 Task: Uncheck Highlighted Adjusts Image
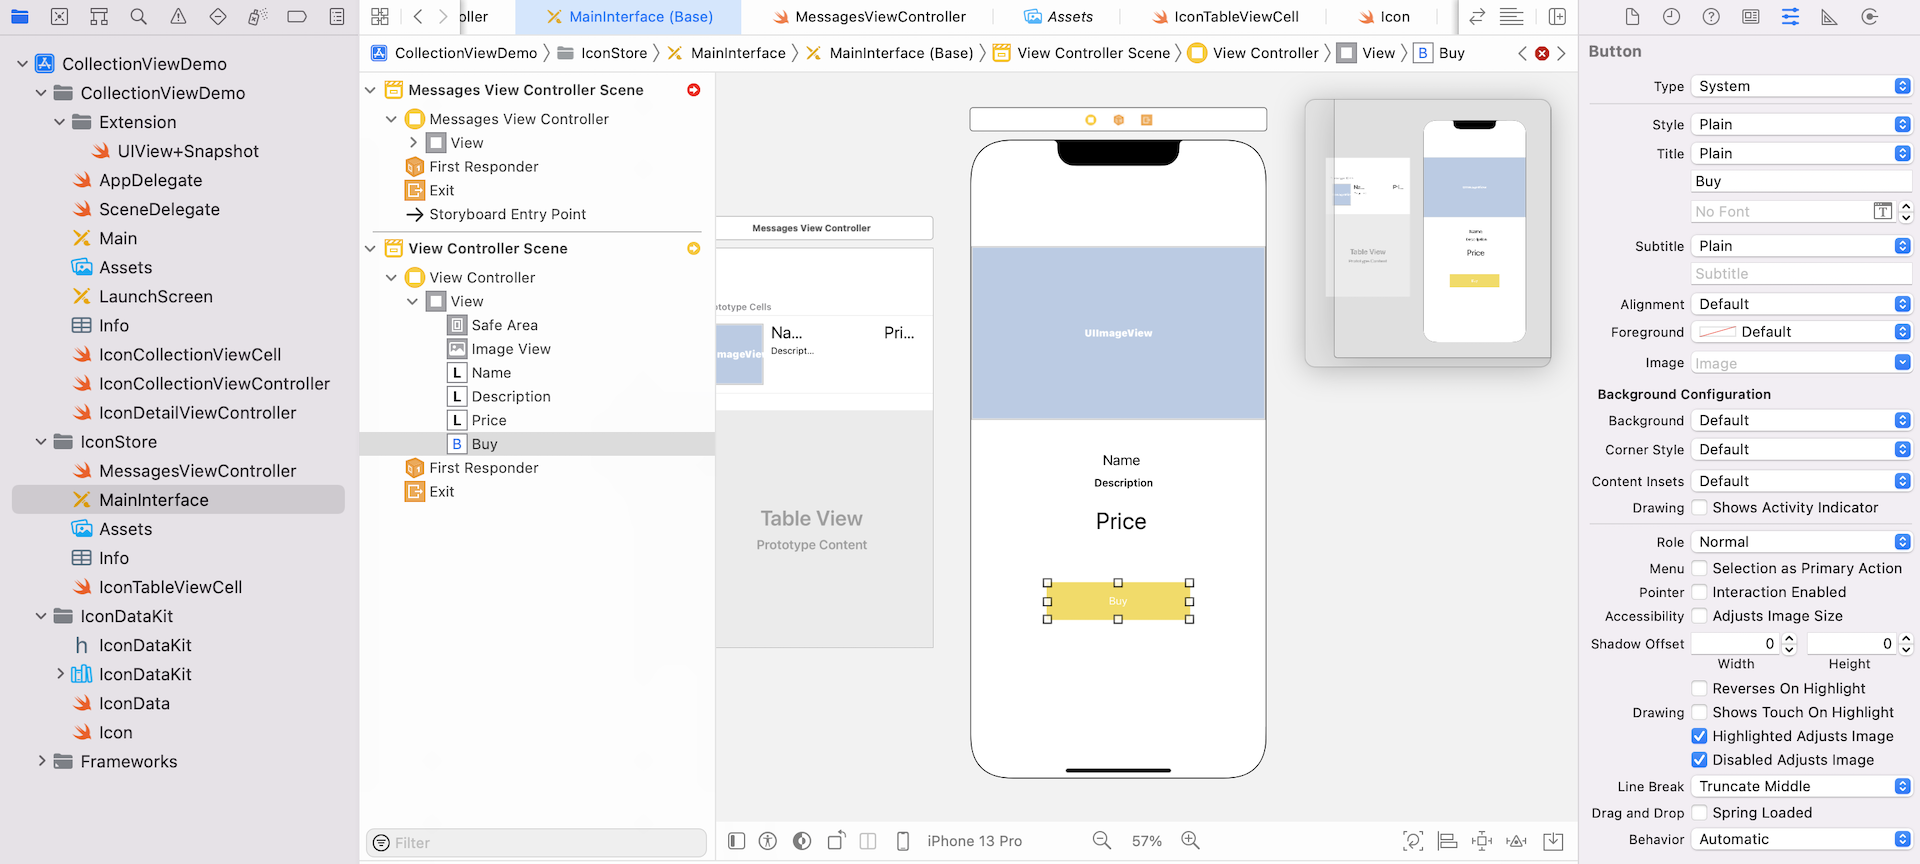(1699, 736)
